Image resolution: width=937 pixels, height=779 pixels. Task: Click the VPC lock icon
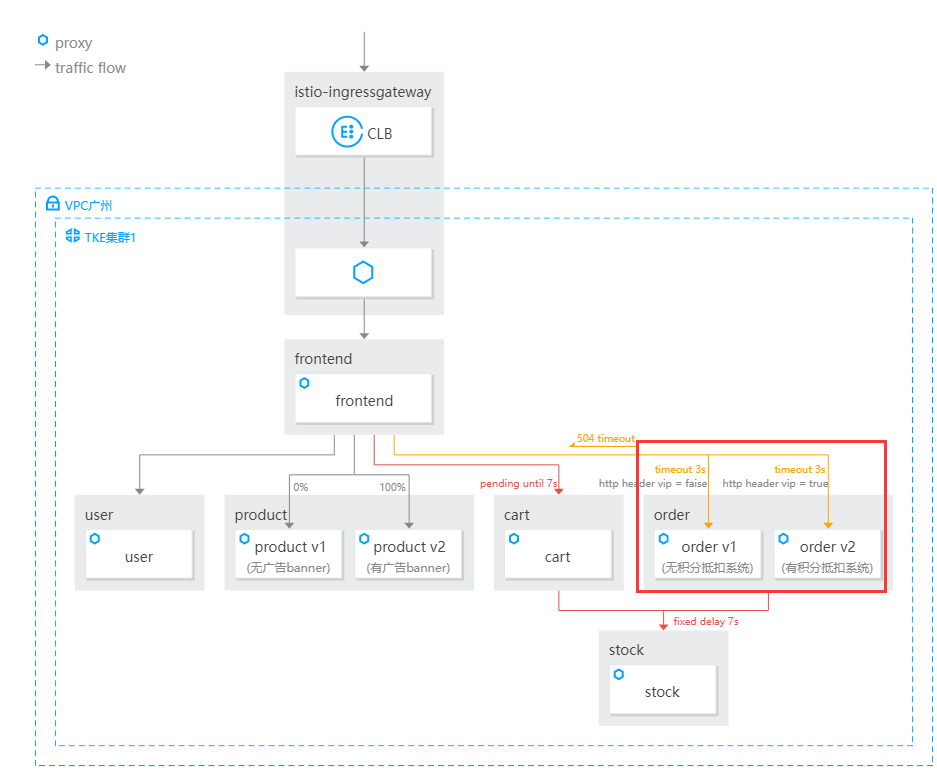pyautogui.click(x=53, y=204)
